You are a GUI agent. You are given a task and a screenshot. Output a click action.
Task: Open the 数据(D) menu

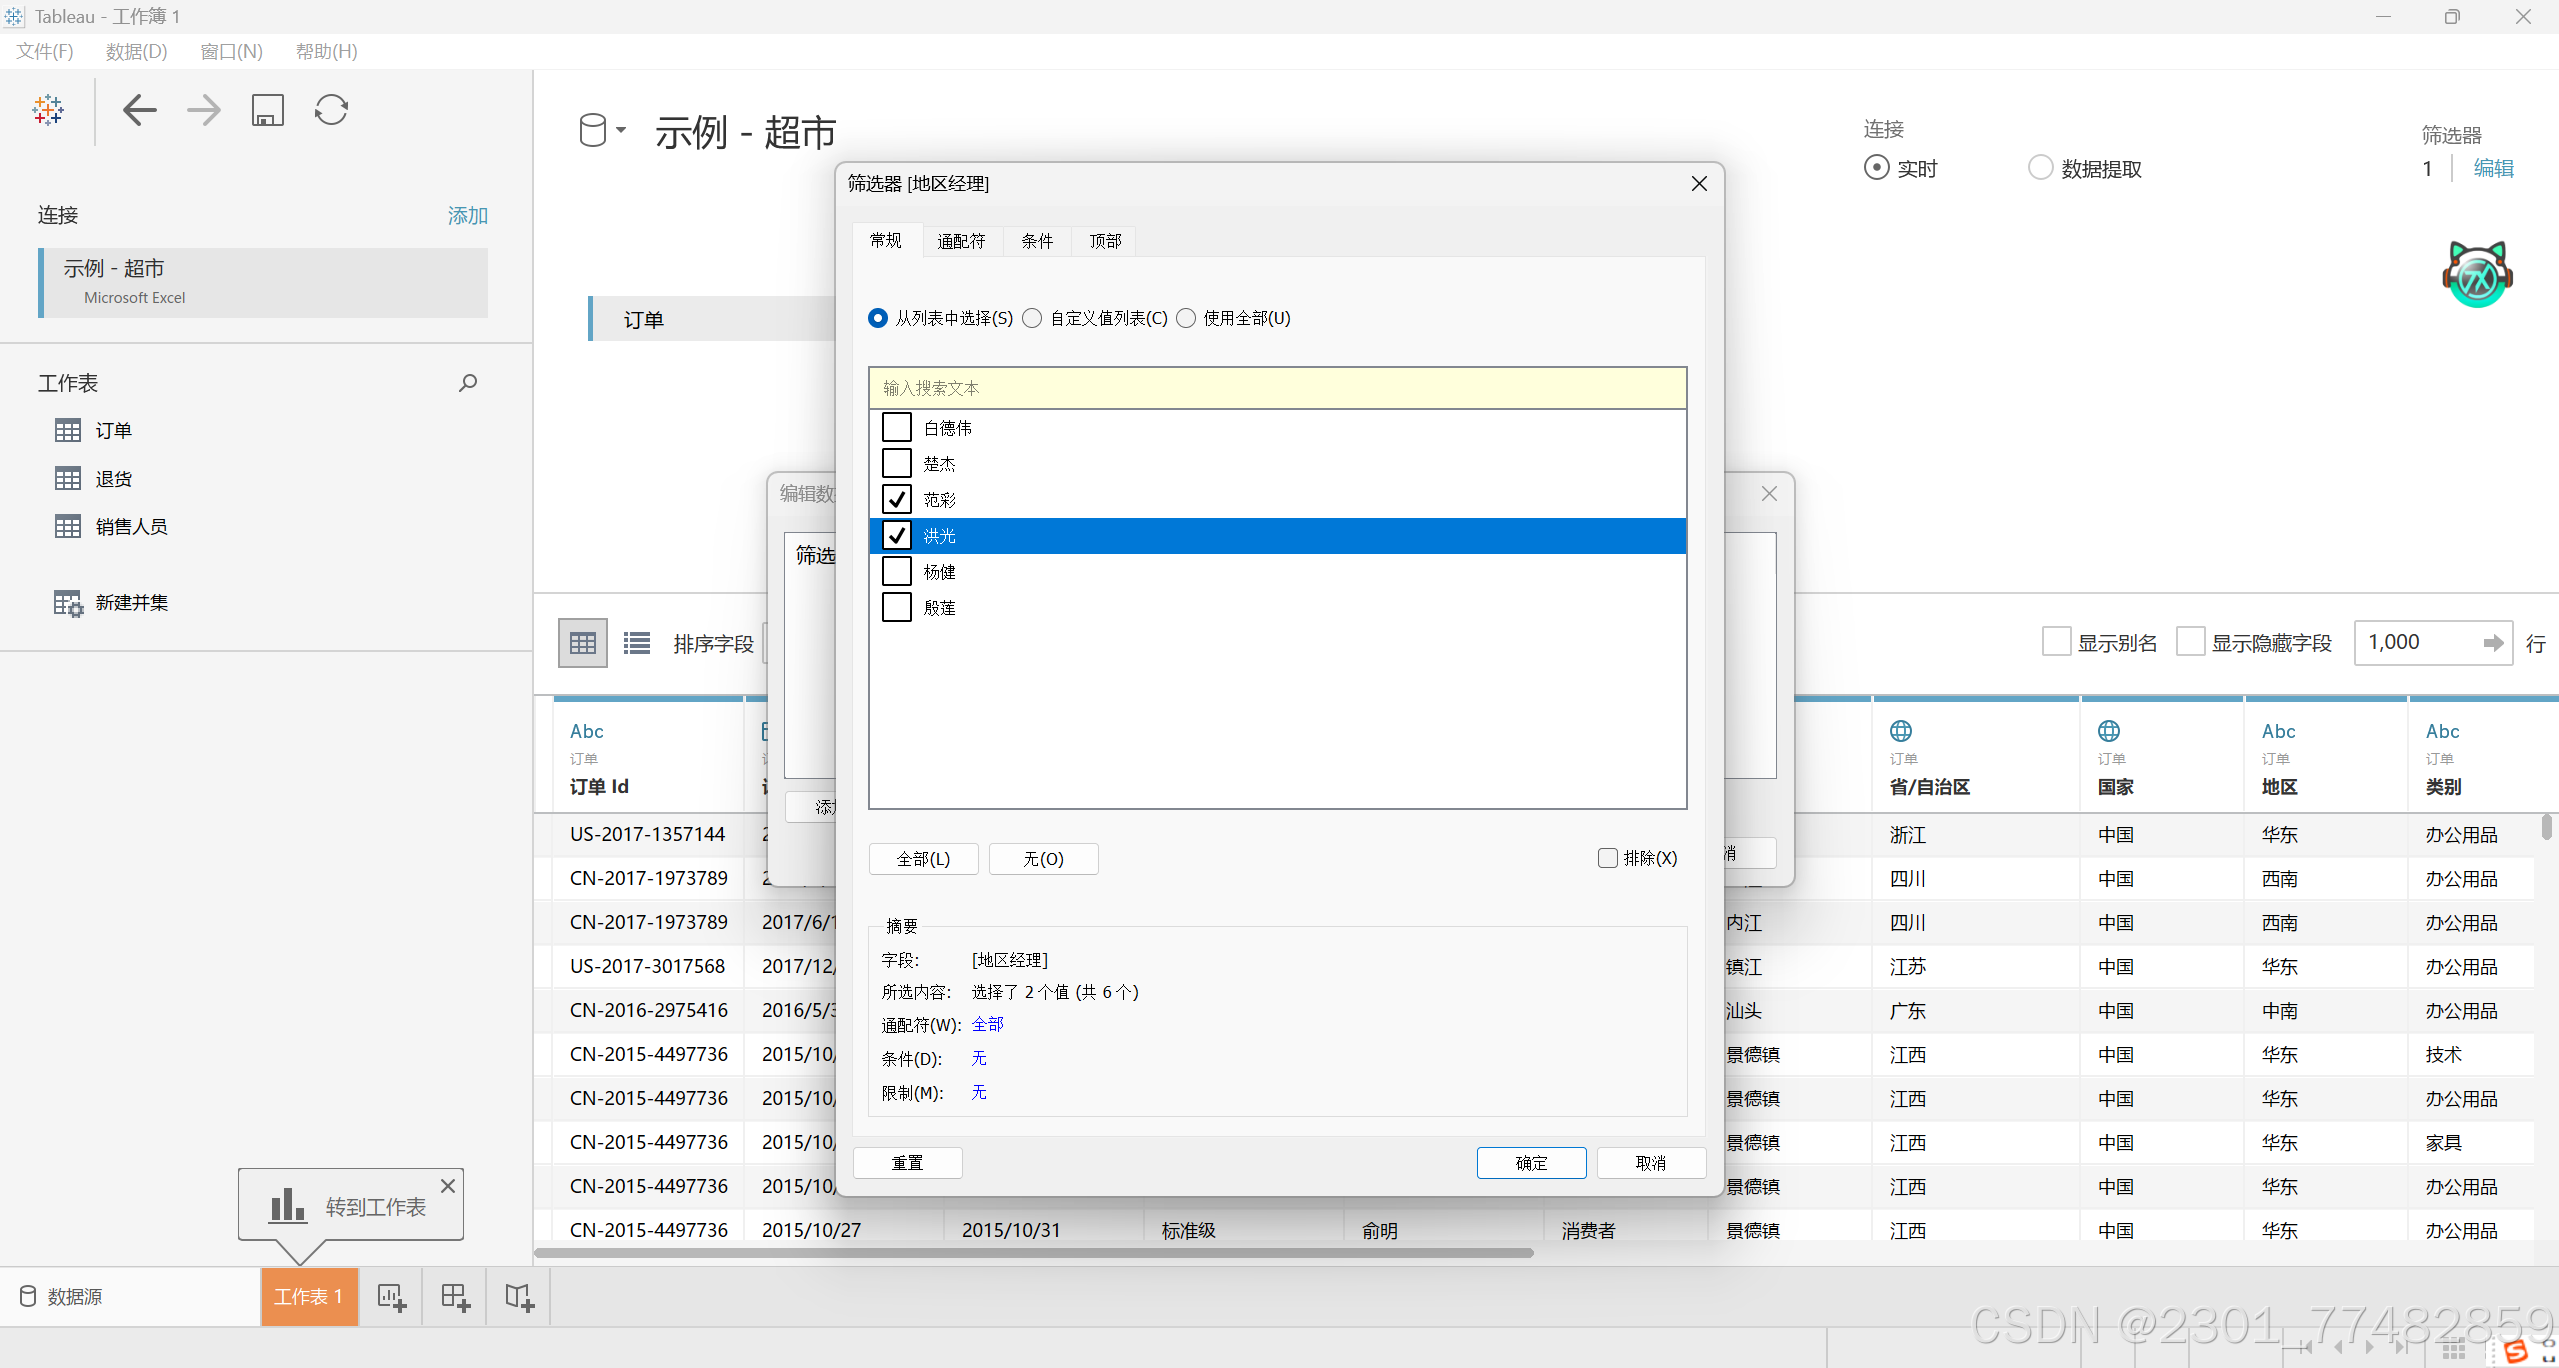click(x=136, y=52)
